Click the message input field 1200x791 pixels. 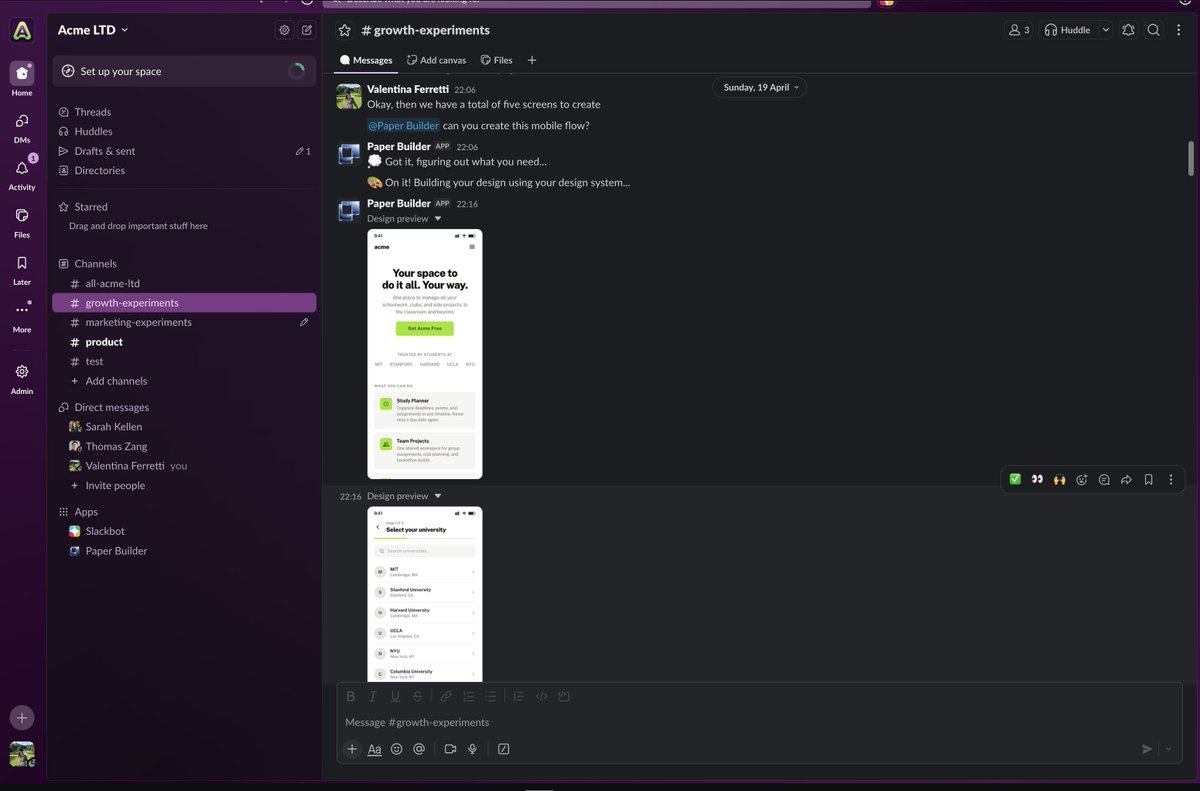[x=760, y=722]
